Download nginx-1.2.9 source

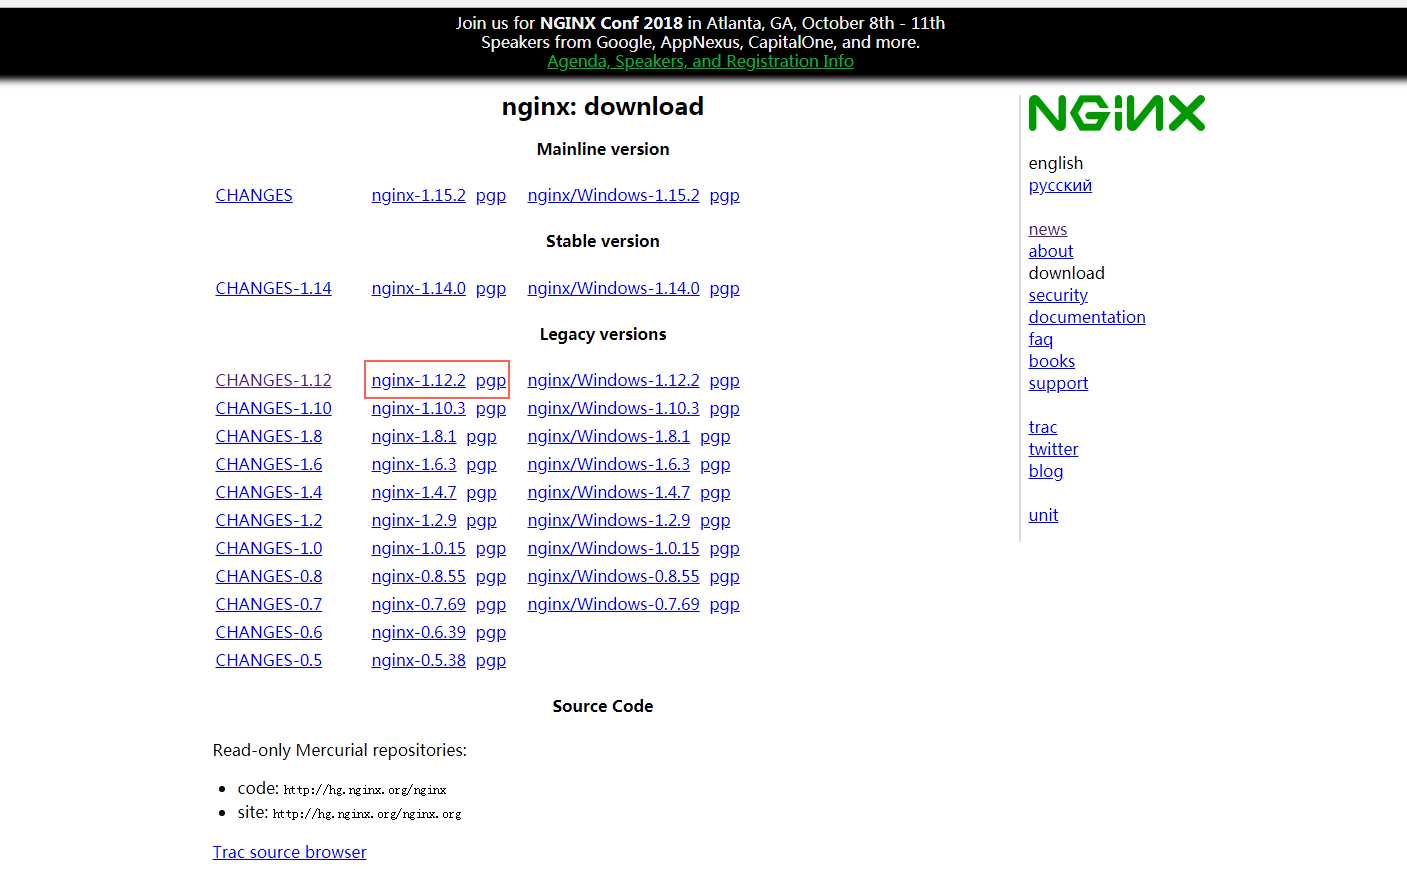(413, 520)
